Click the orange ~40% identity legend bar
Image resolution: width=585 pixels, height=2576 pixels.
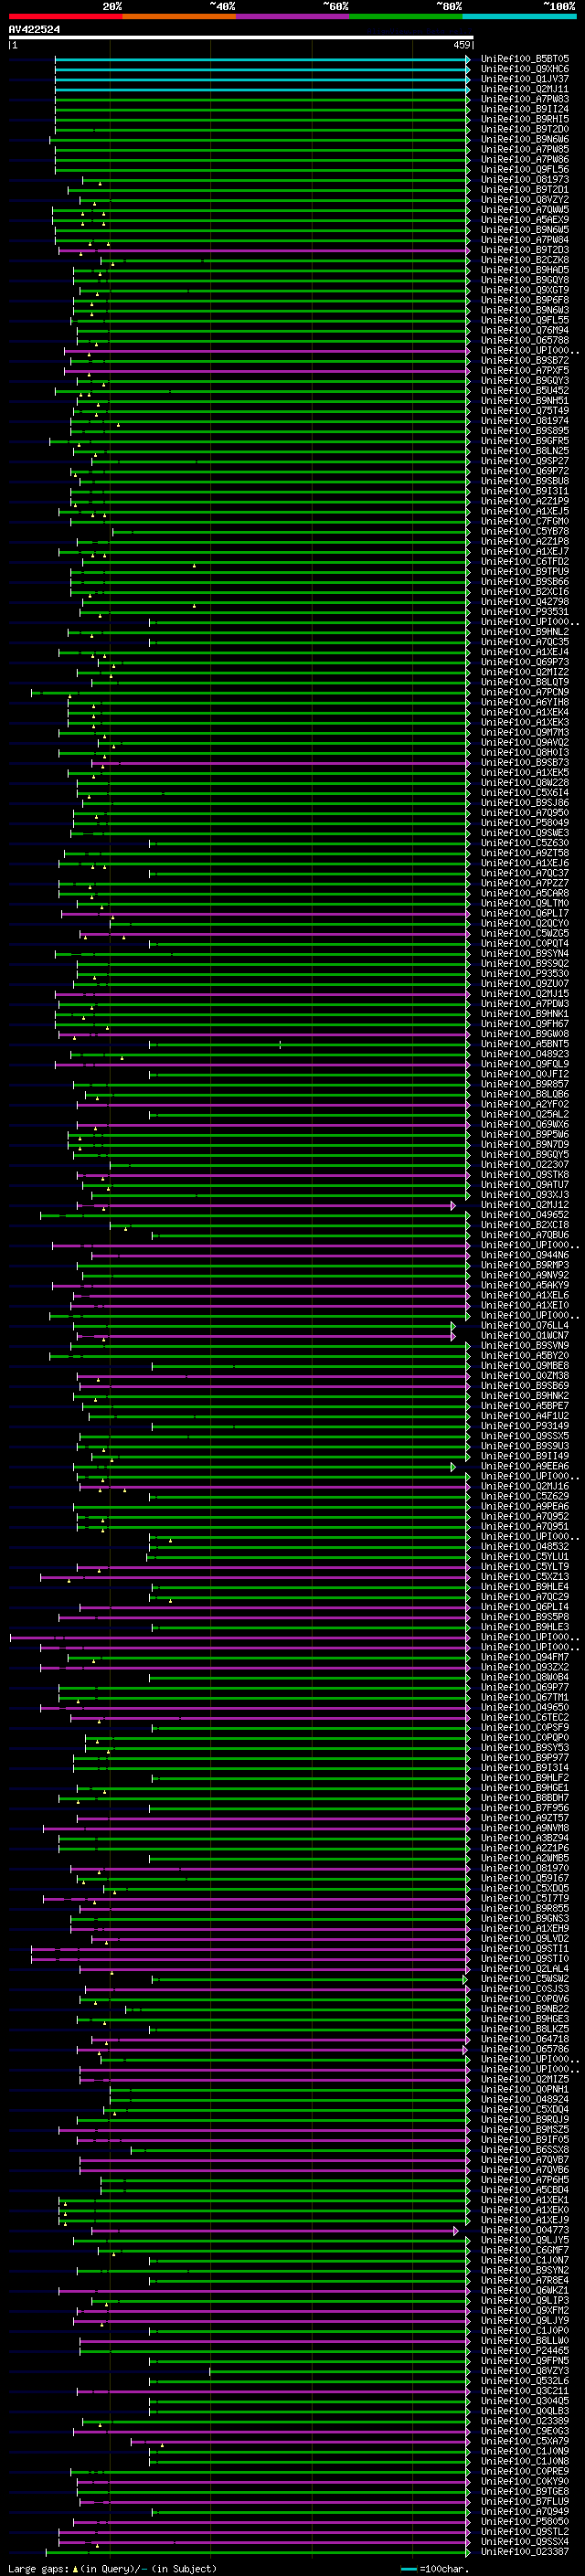(x=179, y=16)
